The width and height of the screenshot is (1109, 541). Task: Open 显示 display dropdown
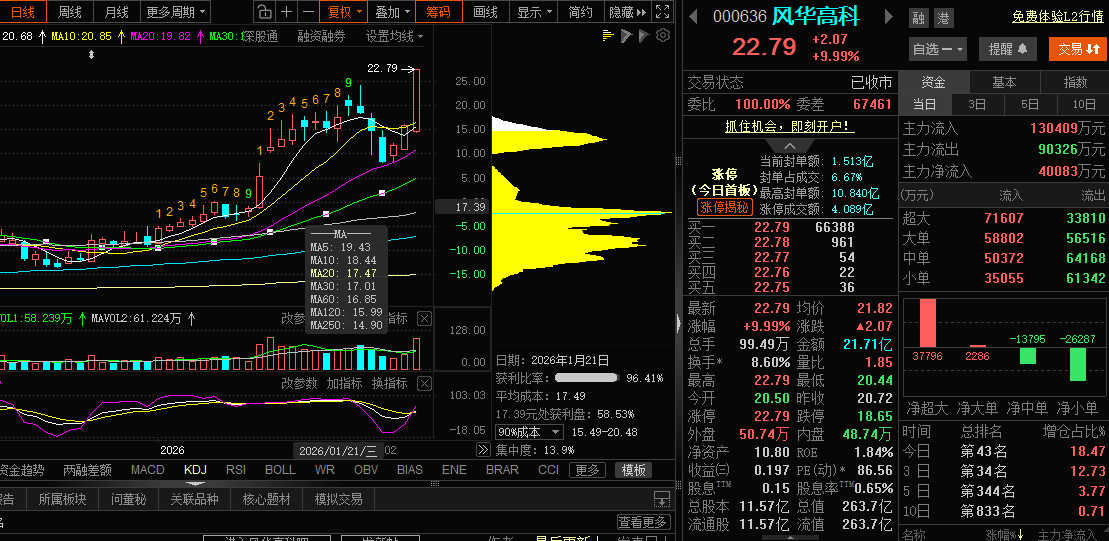(534, 11)
